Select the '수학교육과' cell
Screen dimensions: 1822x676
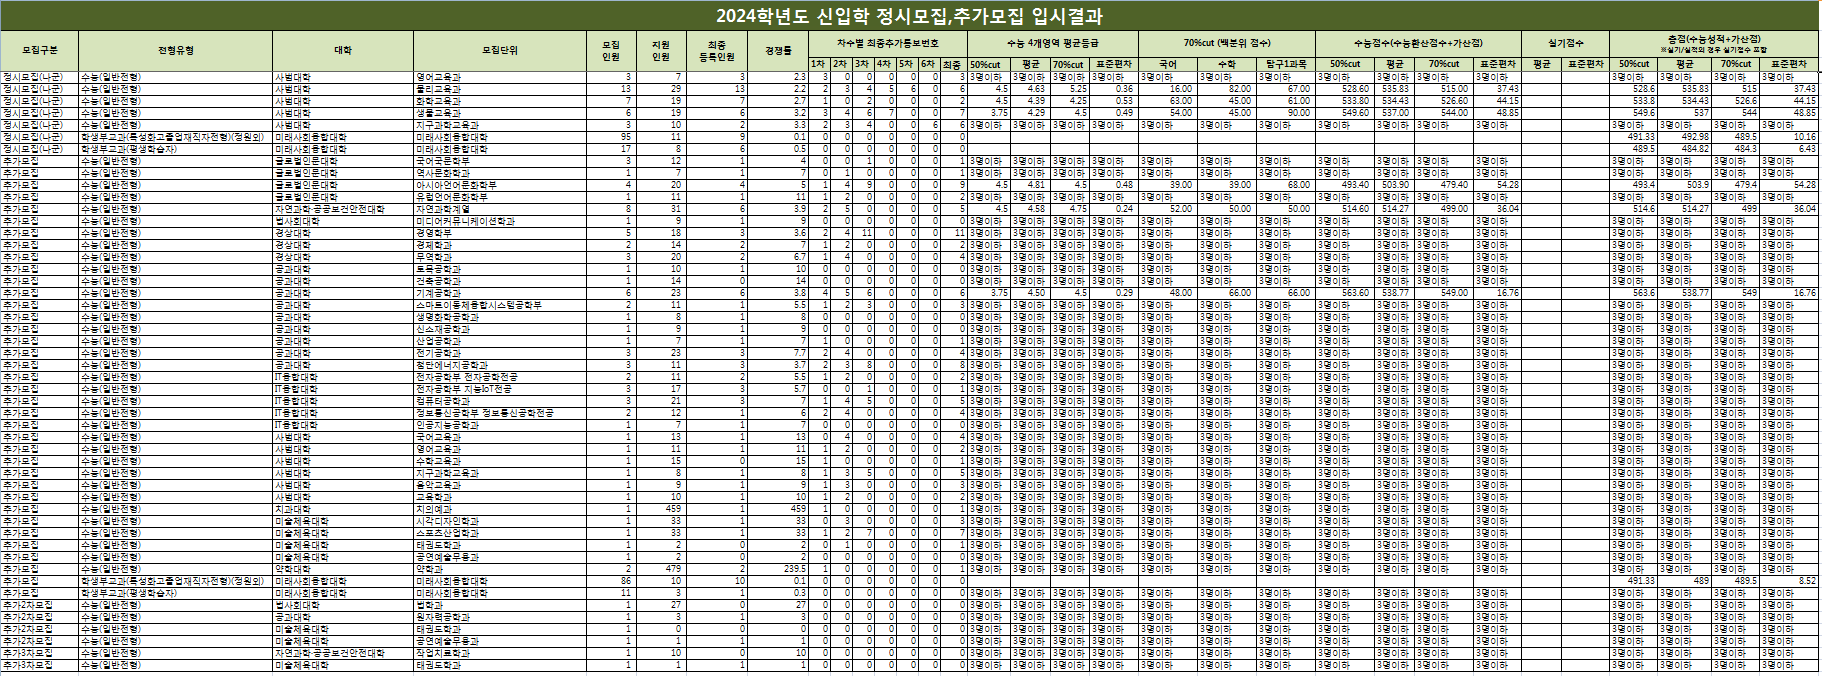[x=500, y=461]
